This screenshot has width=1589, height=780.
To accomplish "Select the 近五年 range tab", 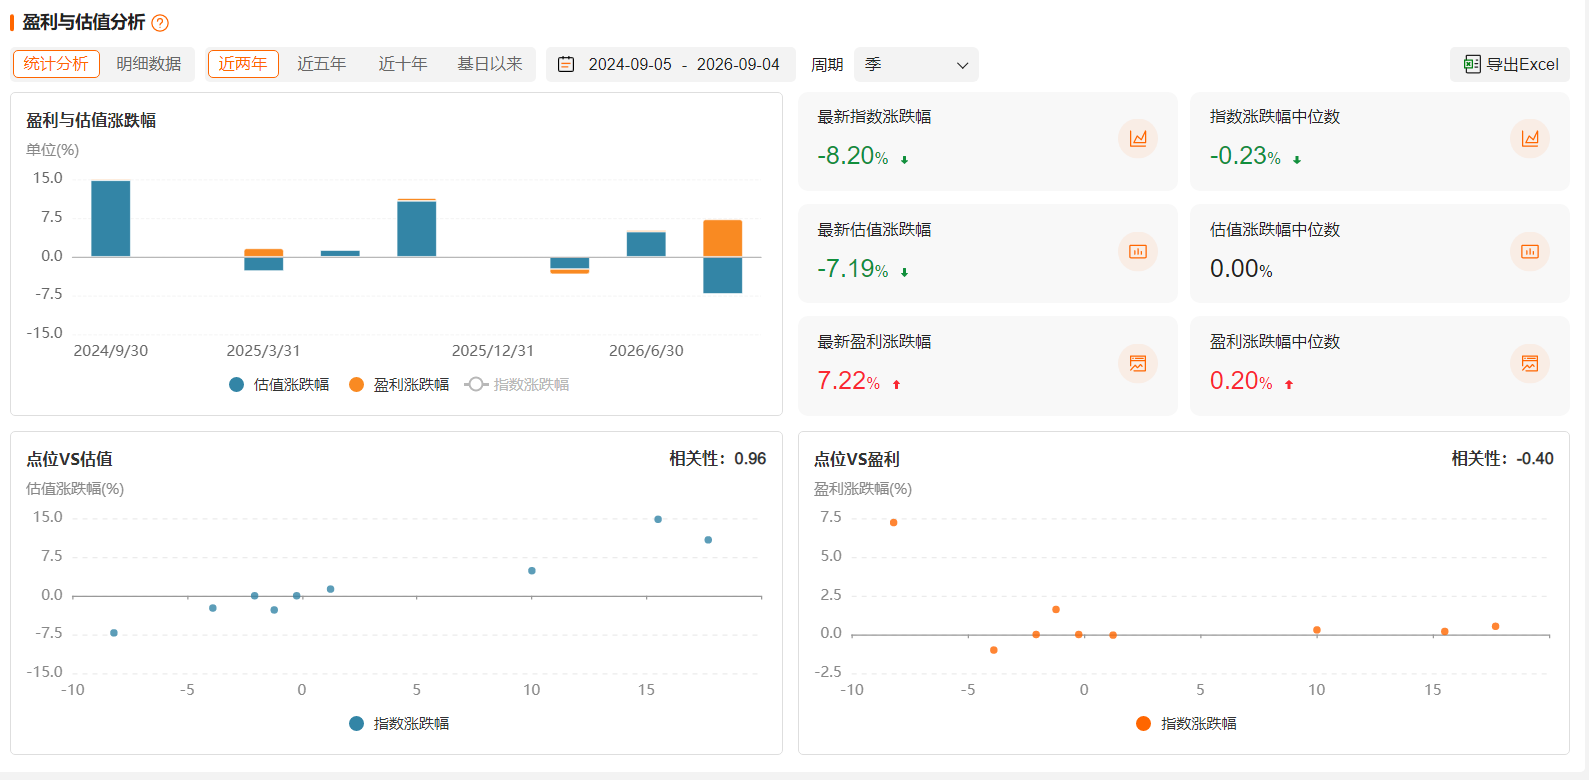I will pos(322,64).
